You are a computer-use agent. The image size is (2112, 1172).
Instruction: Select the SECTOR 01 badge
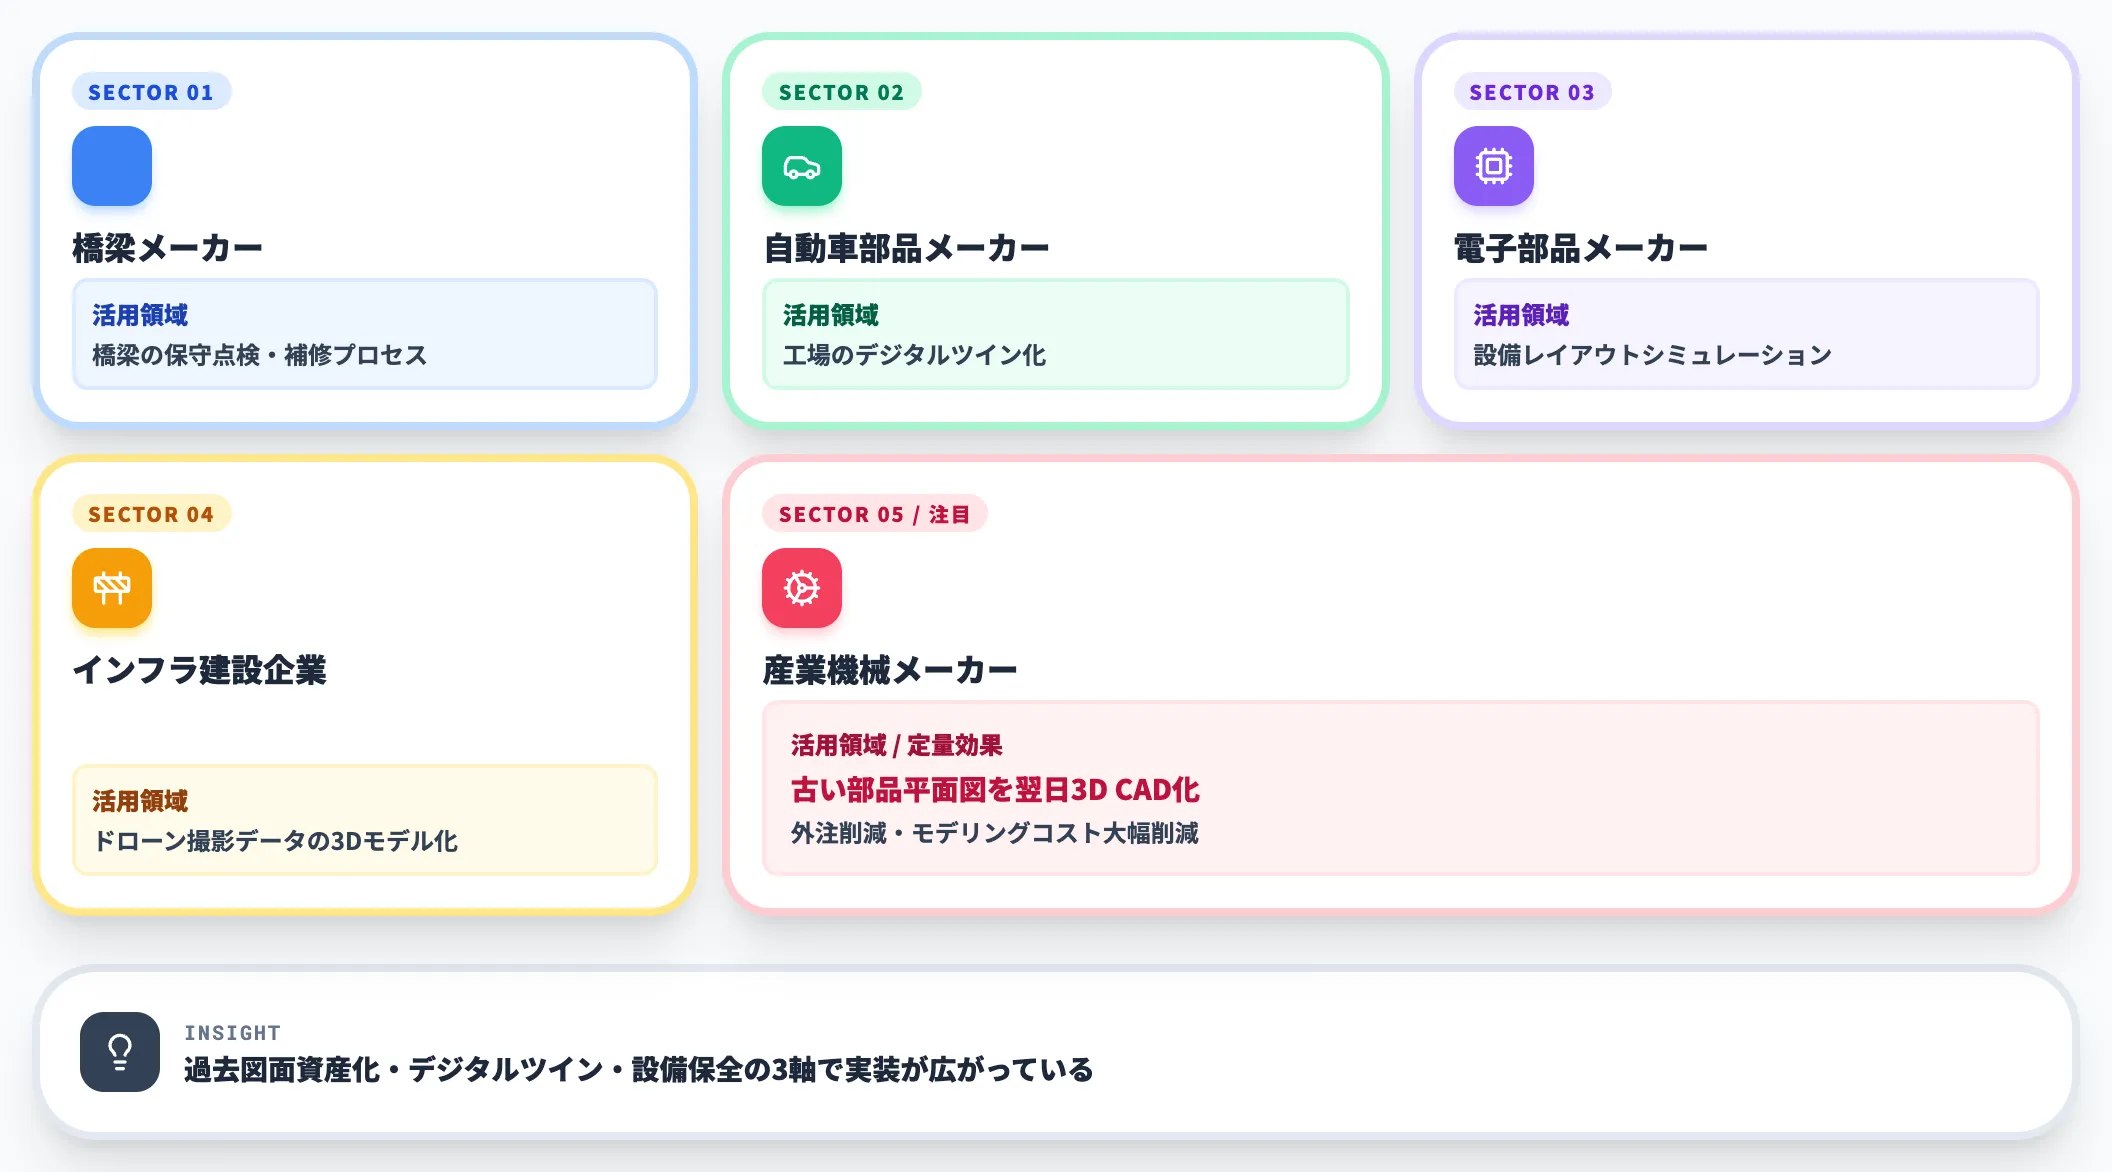pos(151,92)
